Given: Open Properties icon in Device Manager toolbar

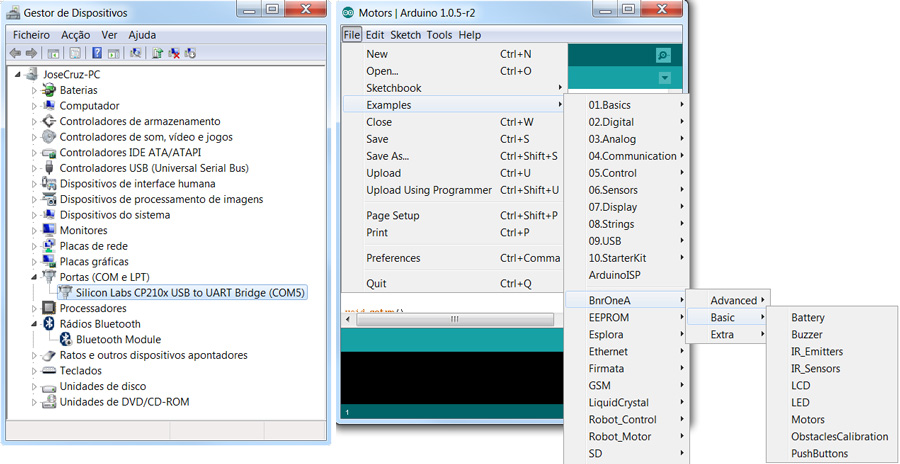Looking at the screenshot, I should 75,53.
